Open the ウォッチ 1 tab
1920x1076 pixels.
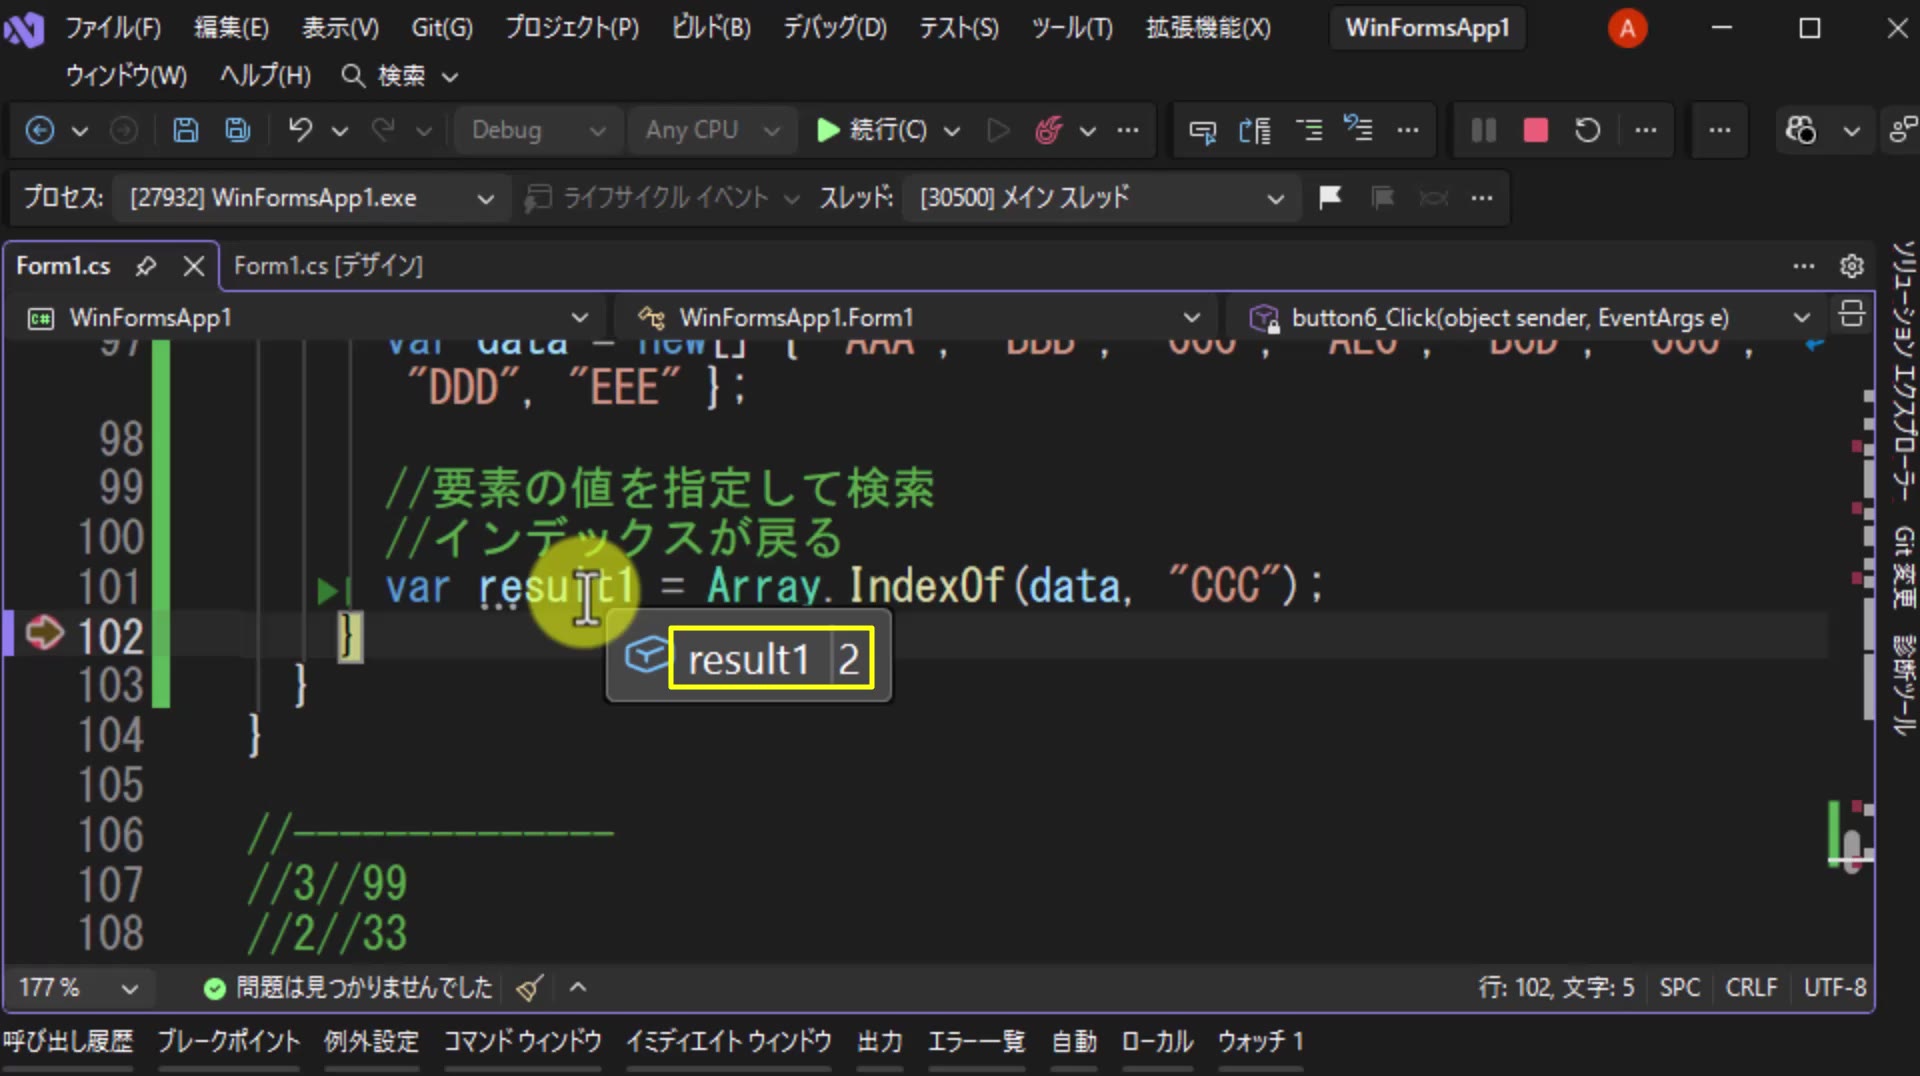click(x=1260, y=1042)
